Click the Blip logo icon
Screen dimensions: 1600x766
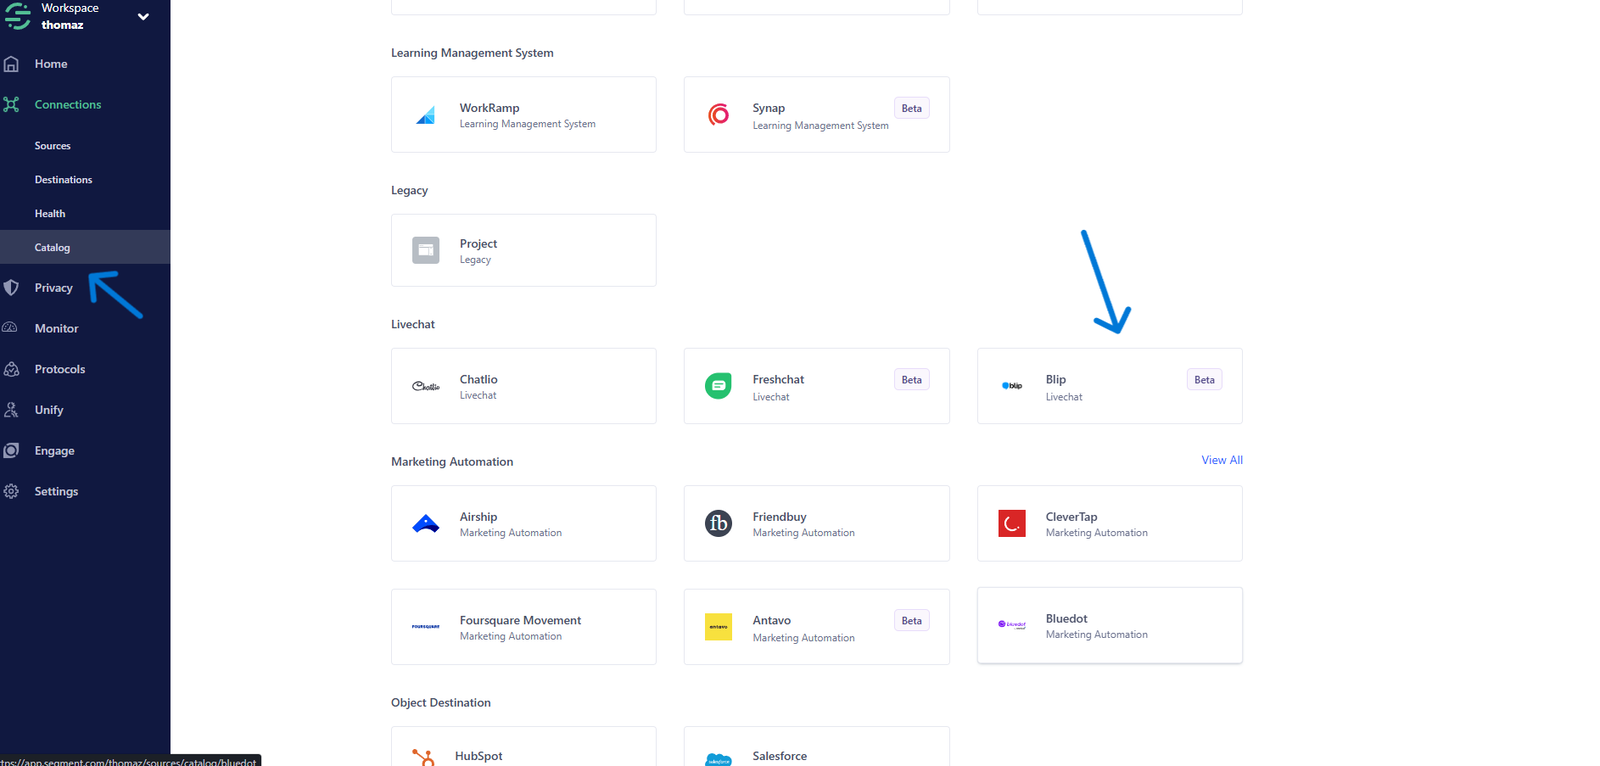click(1012, 386)
